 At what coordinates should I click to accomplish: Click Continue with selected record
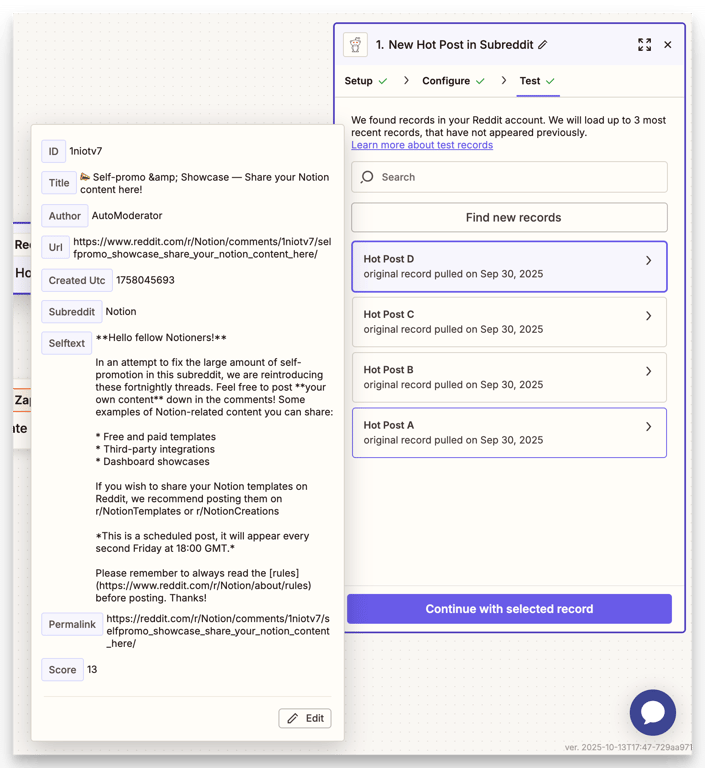pyautogui.click(x=509, y=609)
